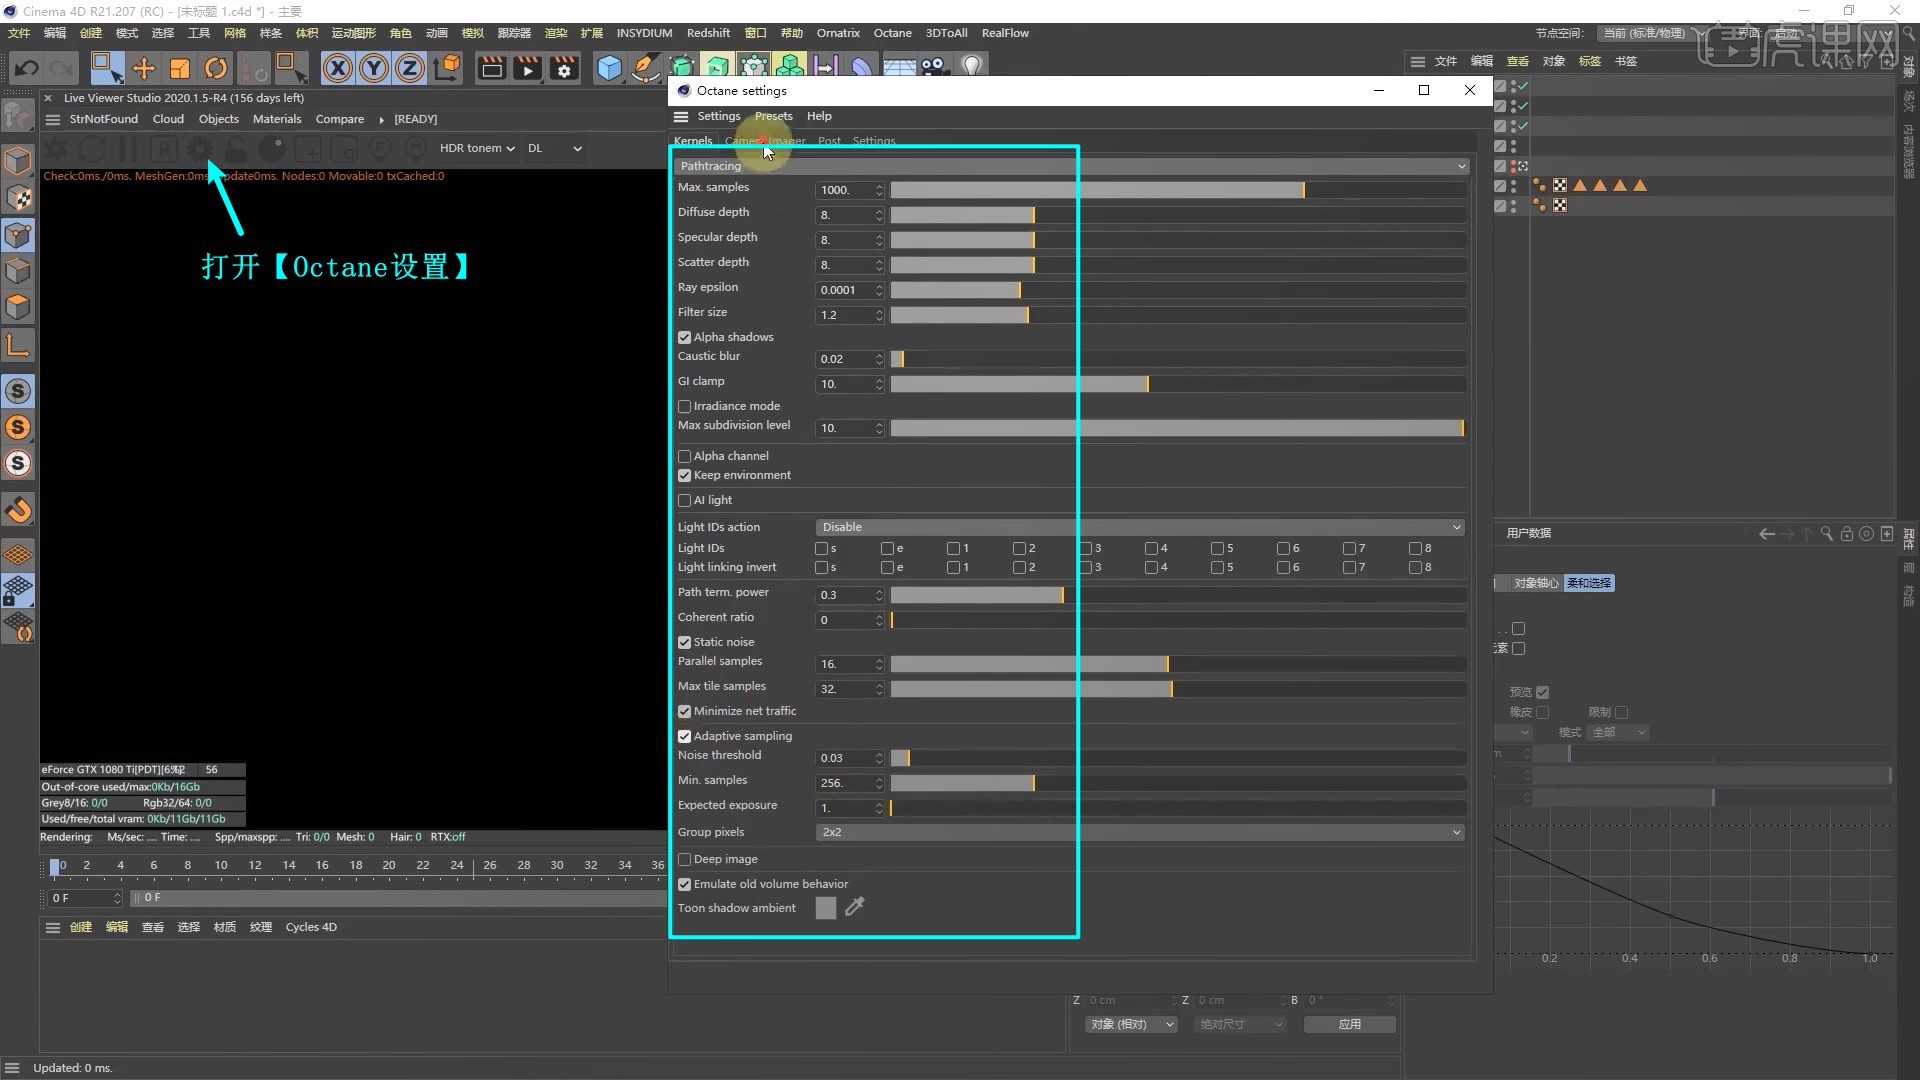Click Render to Picture Viewer icon
Viewport: 1920px width, 1080px height.
click(527, 68)
